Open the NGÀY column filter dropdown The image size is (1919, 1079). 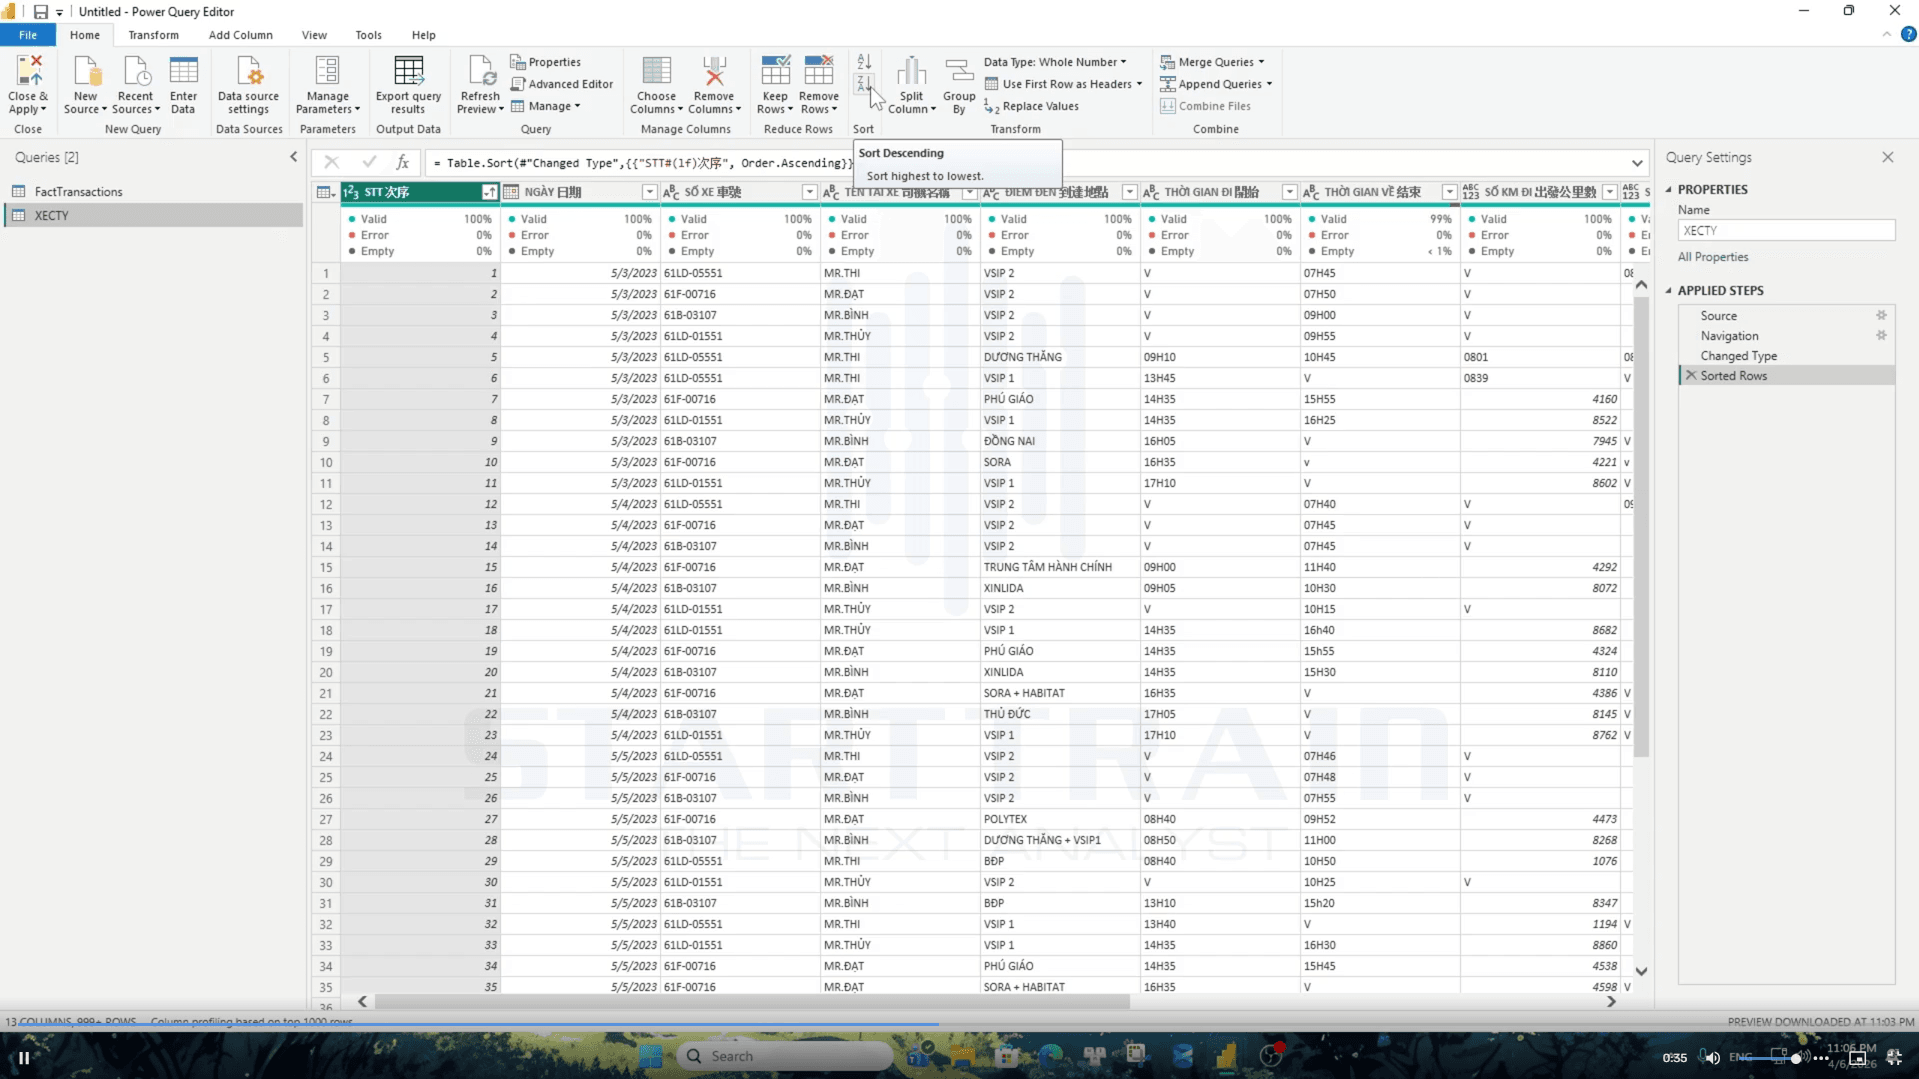tap(649, 192)
